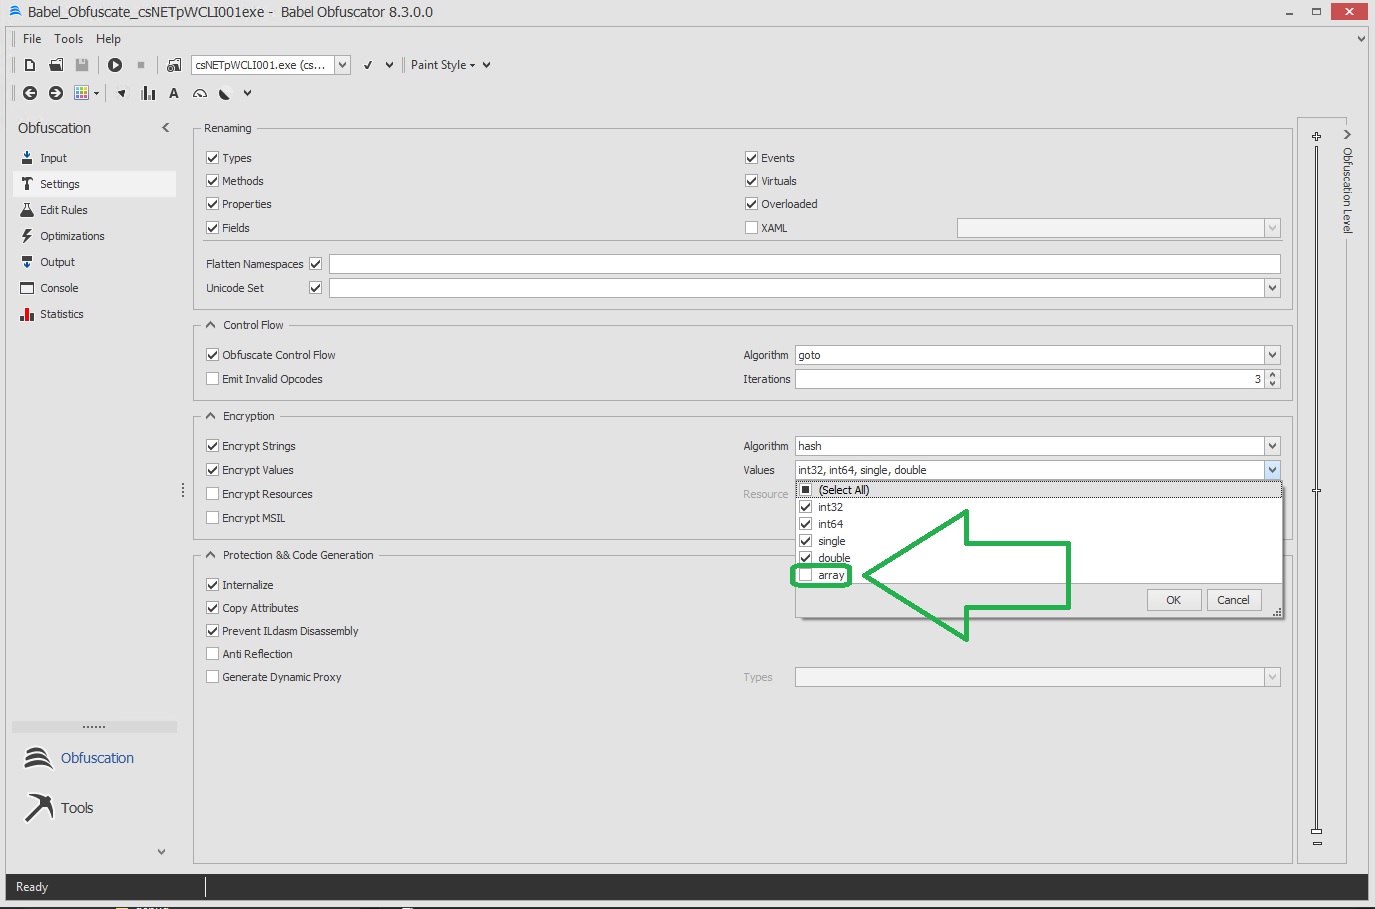Collapse the Control Flow section

[211, 325]
